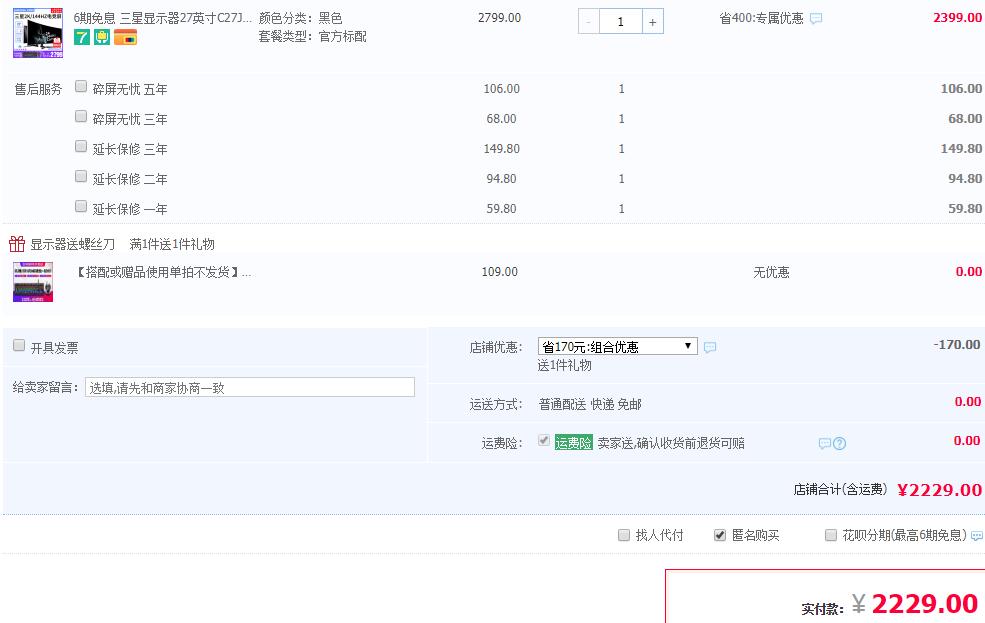Check the 碎屏无忧 三年 service option
Screen dimensions: 985x623
tap(81, 116)
